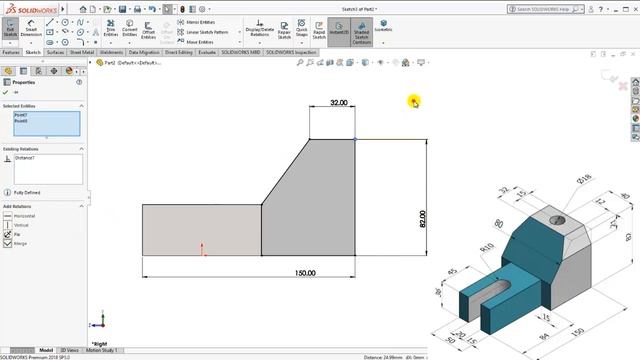Viewport: 640px width, 360px height.
Task: Open the Motion Study 1 bottom tab
Action: pos(102,350)
